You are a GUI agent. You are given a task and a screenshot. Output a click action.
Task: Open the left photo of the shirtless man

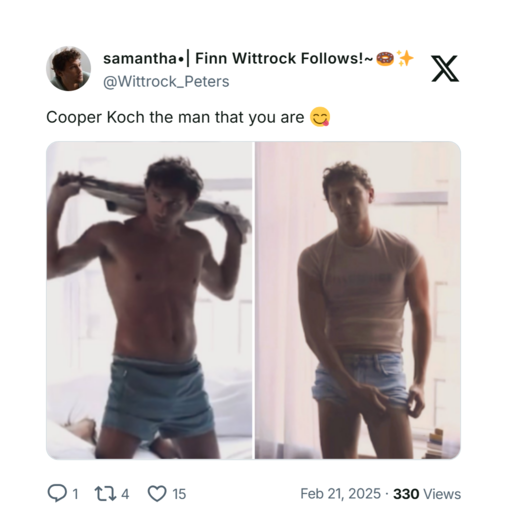(149, 300)
